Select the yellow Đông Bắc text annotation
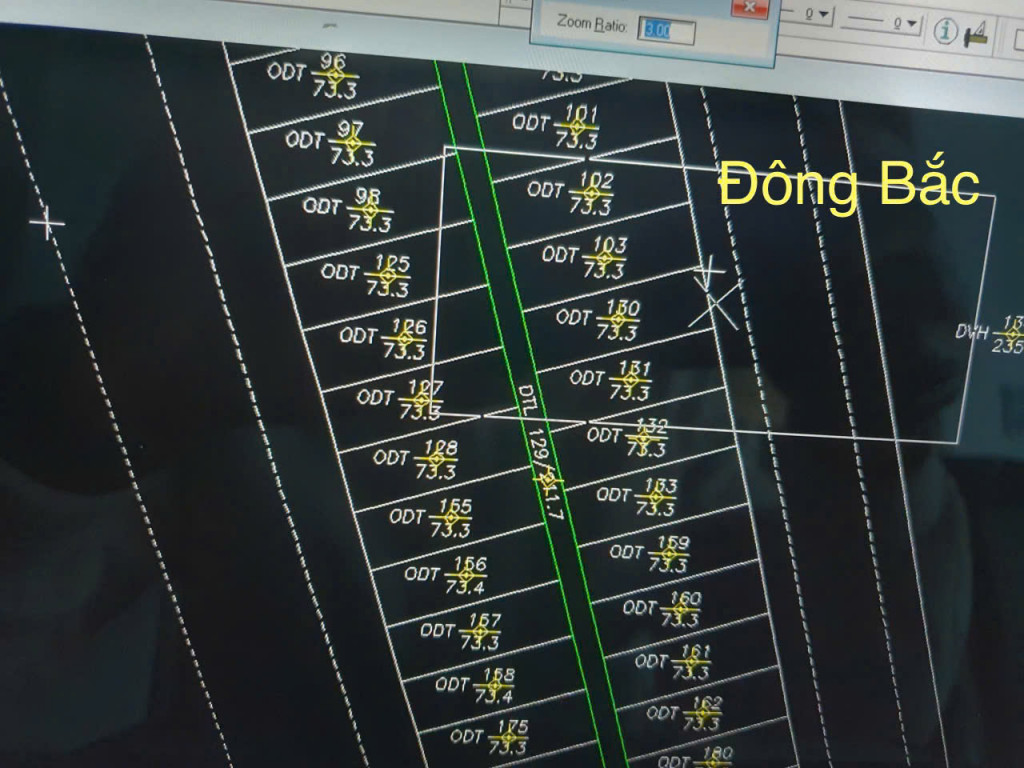1024x768 pixels. point(848,186)
